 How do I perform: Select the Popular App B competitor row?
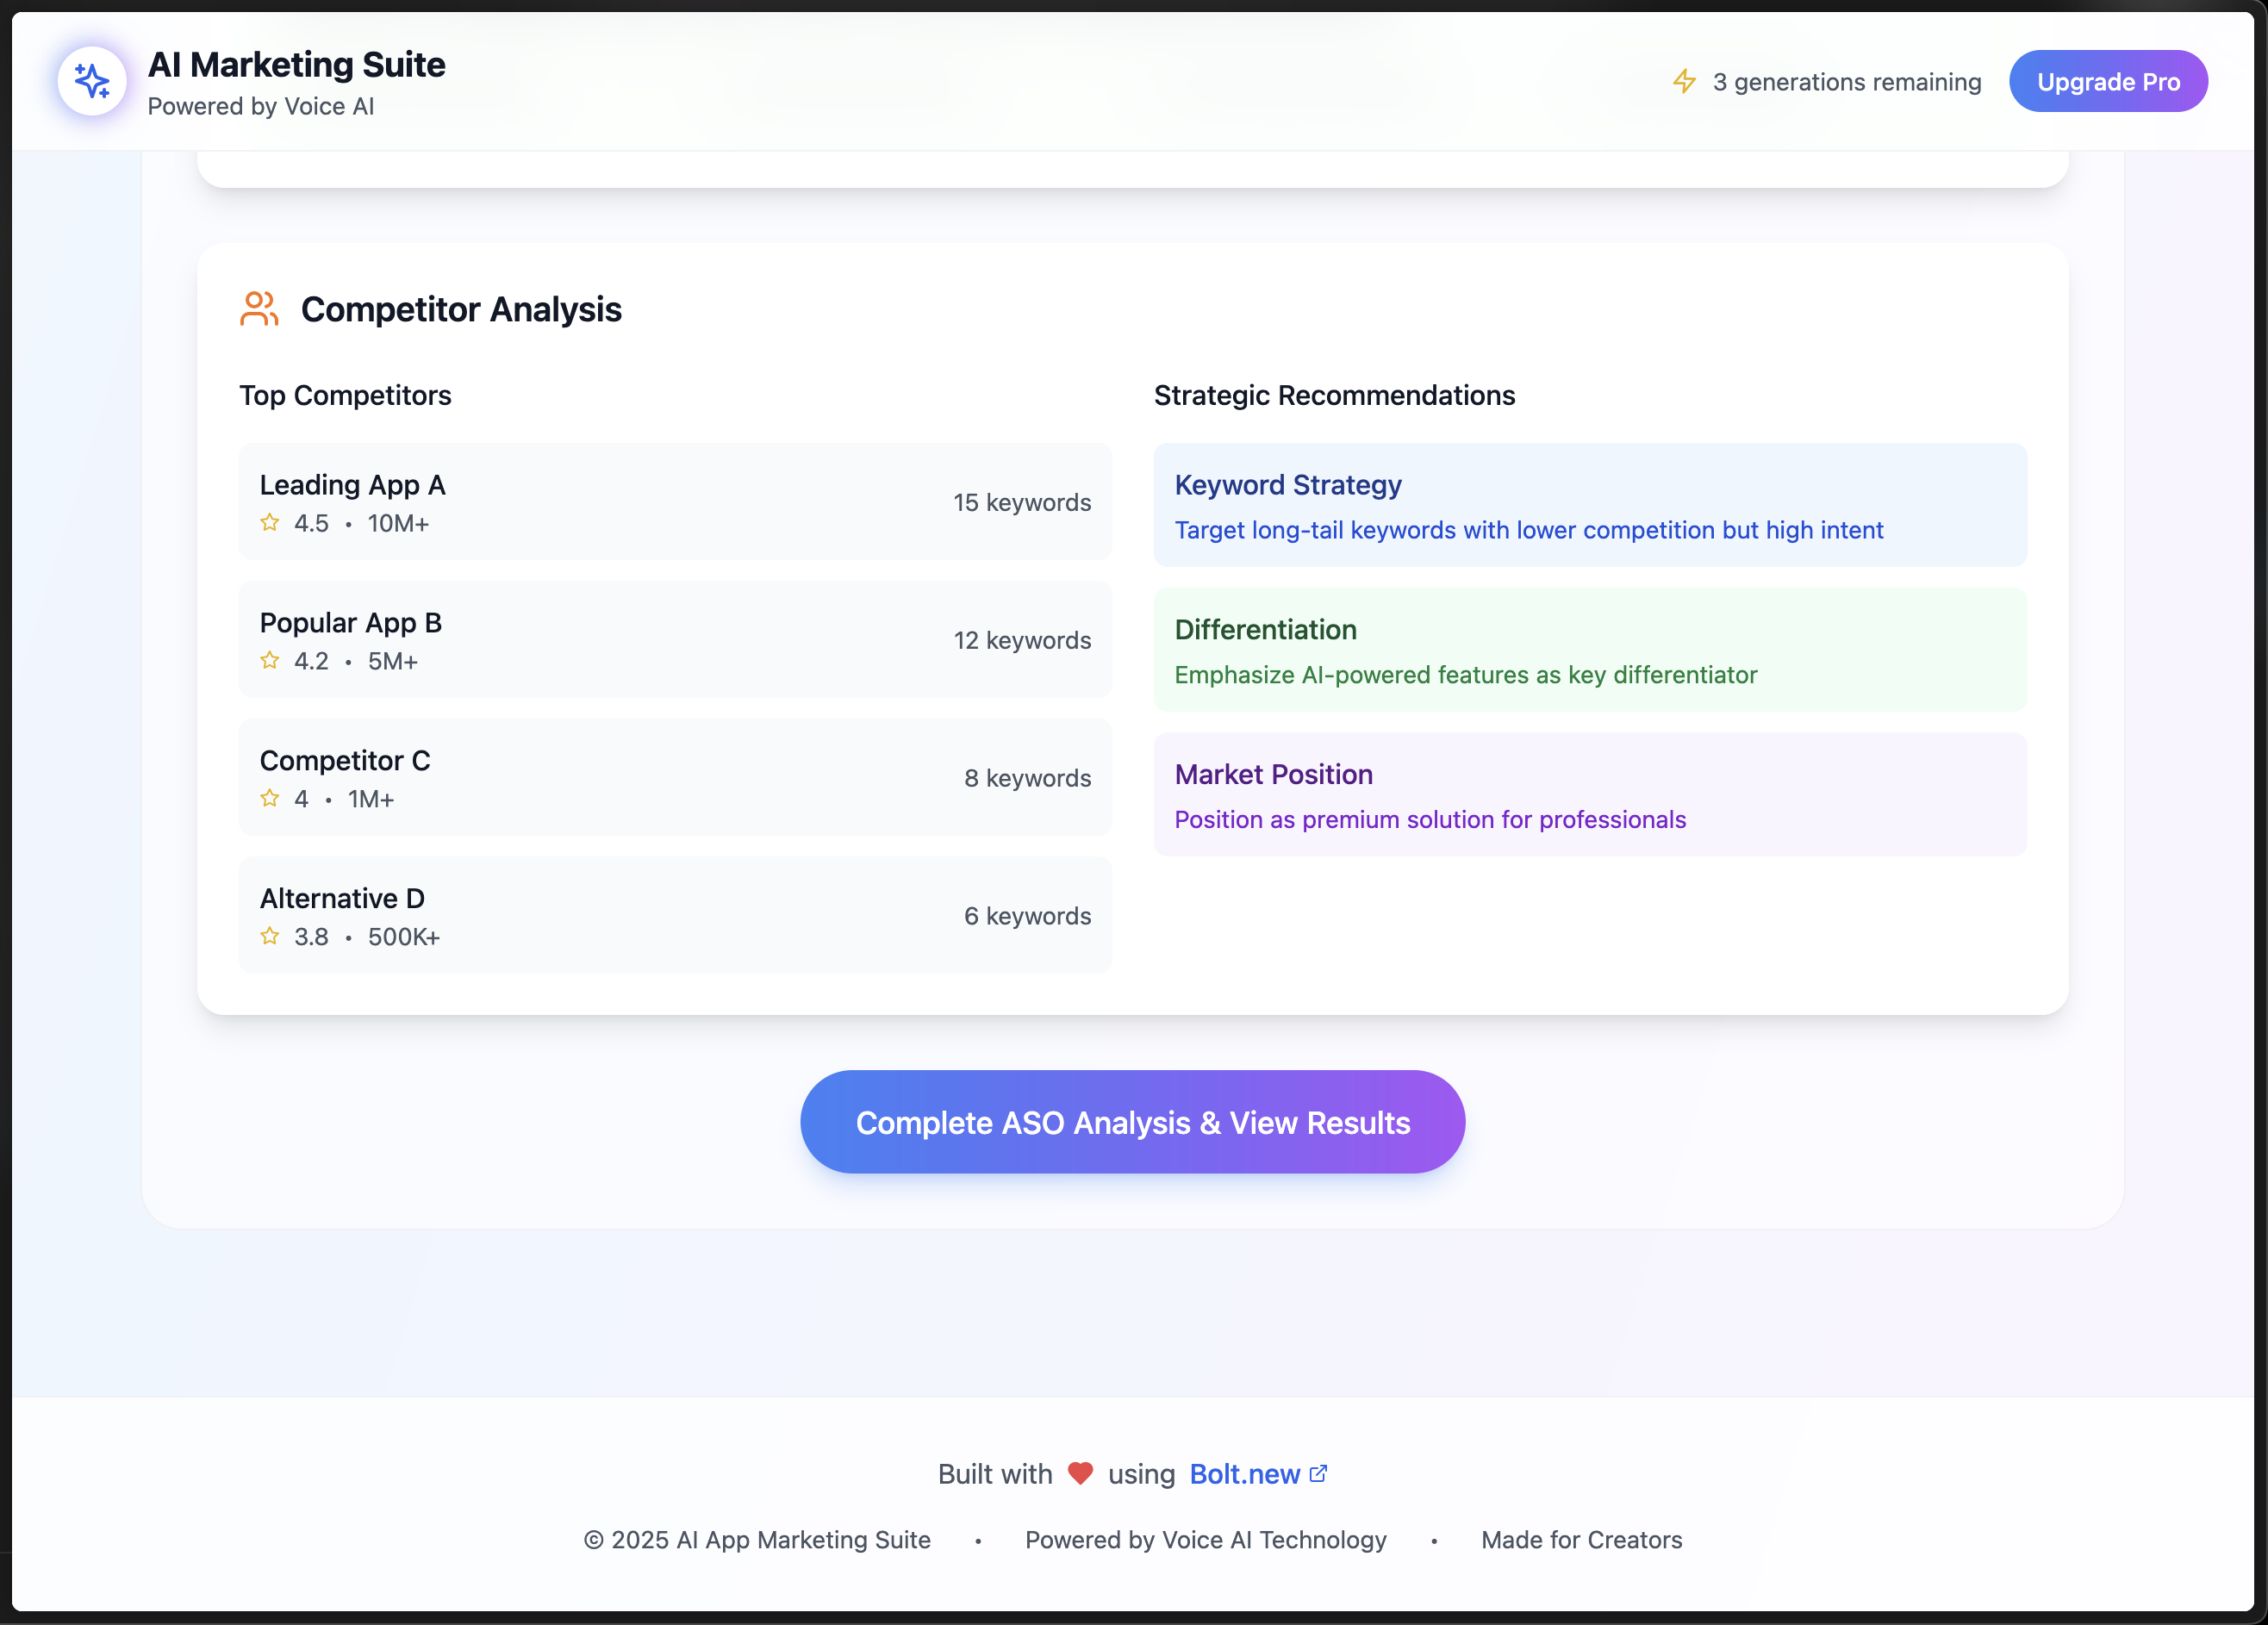675,640
